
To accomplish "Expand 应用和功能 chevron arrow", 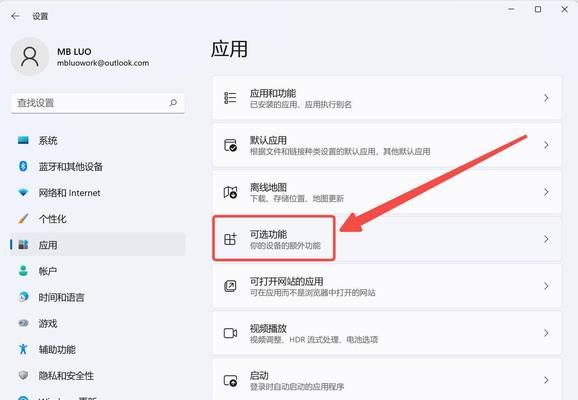I will pyautogui.click(x=546, y=98).
